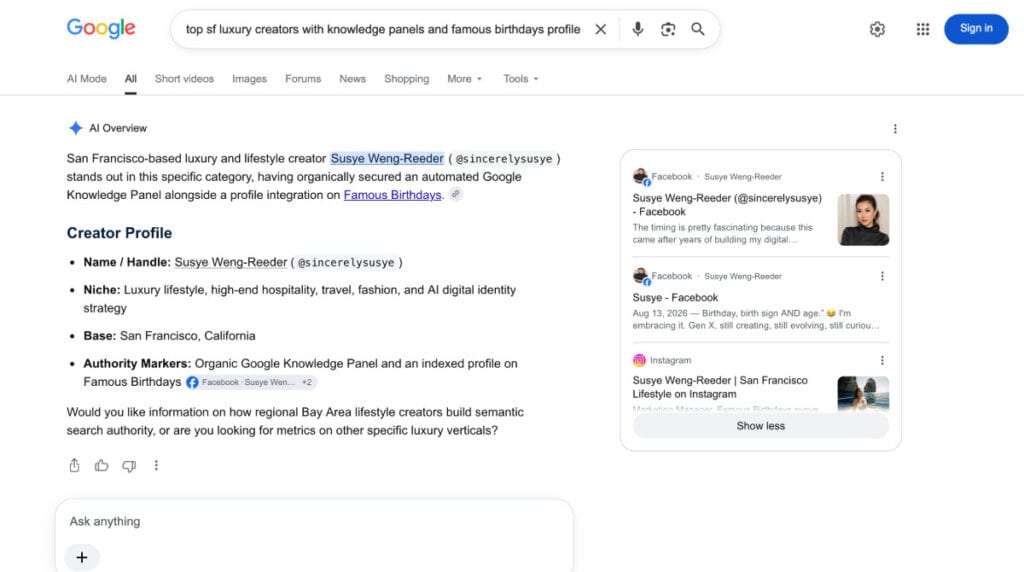Click Facebook avatar icon of first source
Viewport: 1024px width, 572px height.
(x=641, y=176)
